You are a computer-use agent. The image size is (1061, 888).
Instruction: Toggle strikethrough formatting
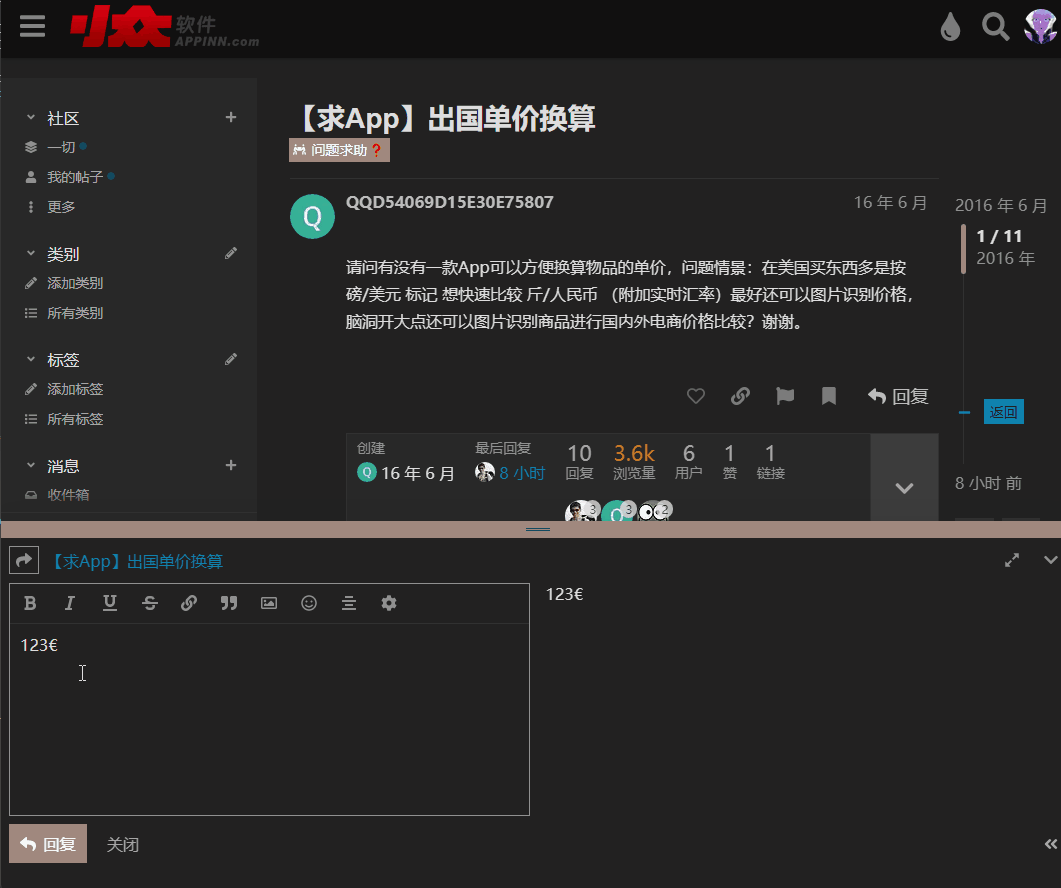150,603
